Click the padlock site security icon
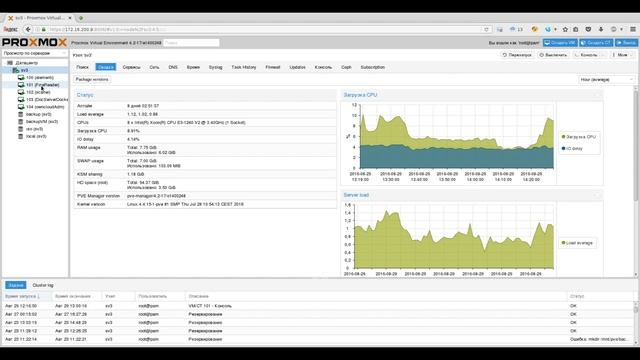 [x=44, y=29]
